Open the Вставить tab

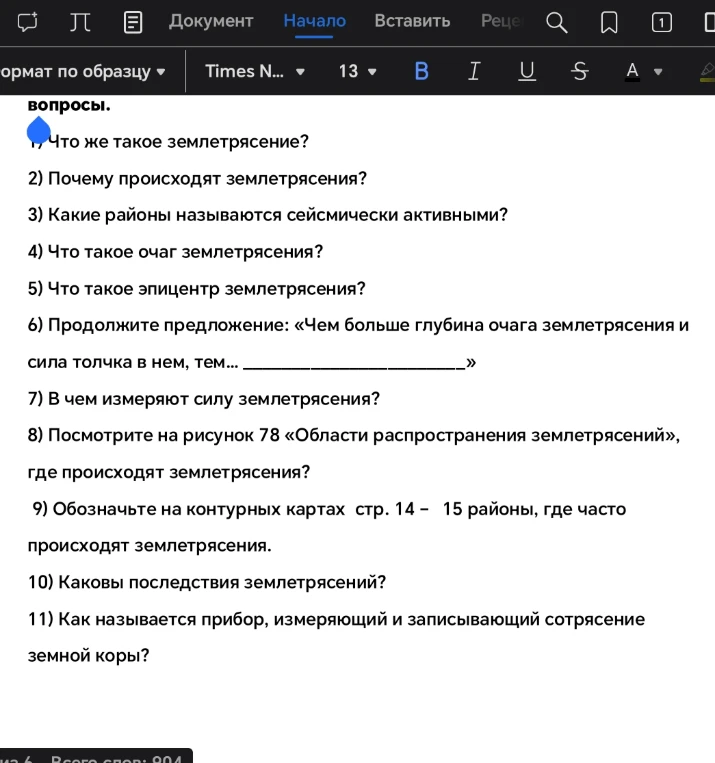point(412,21)
